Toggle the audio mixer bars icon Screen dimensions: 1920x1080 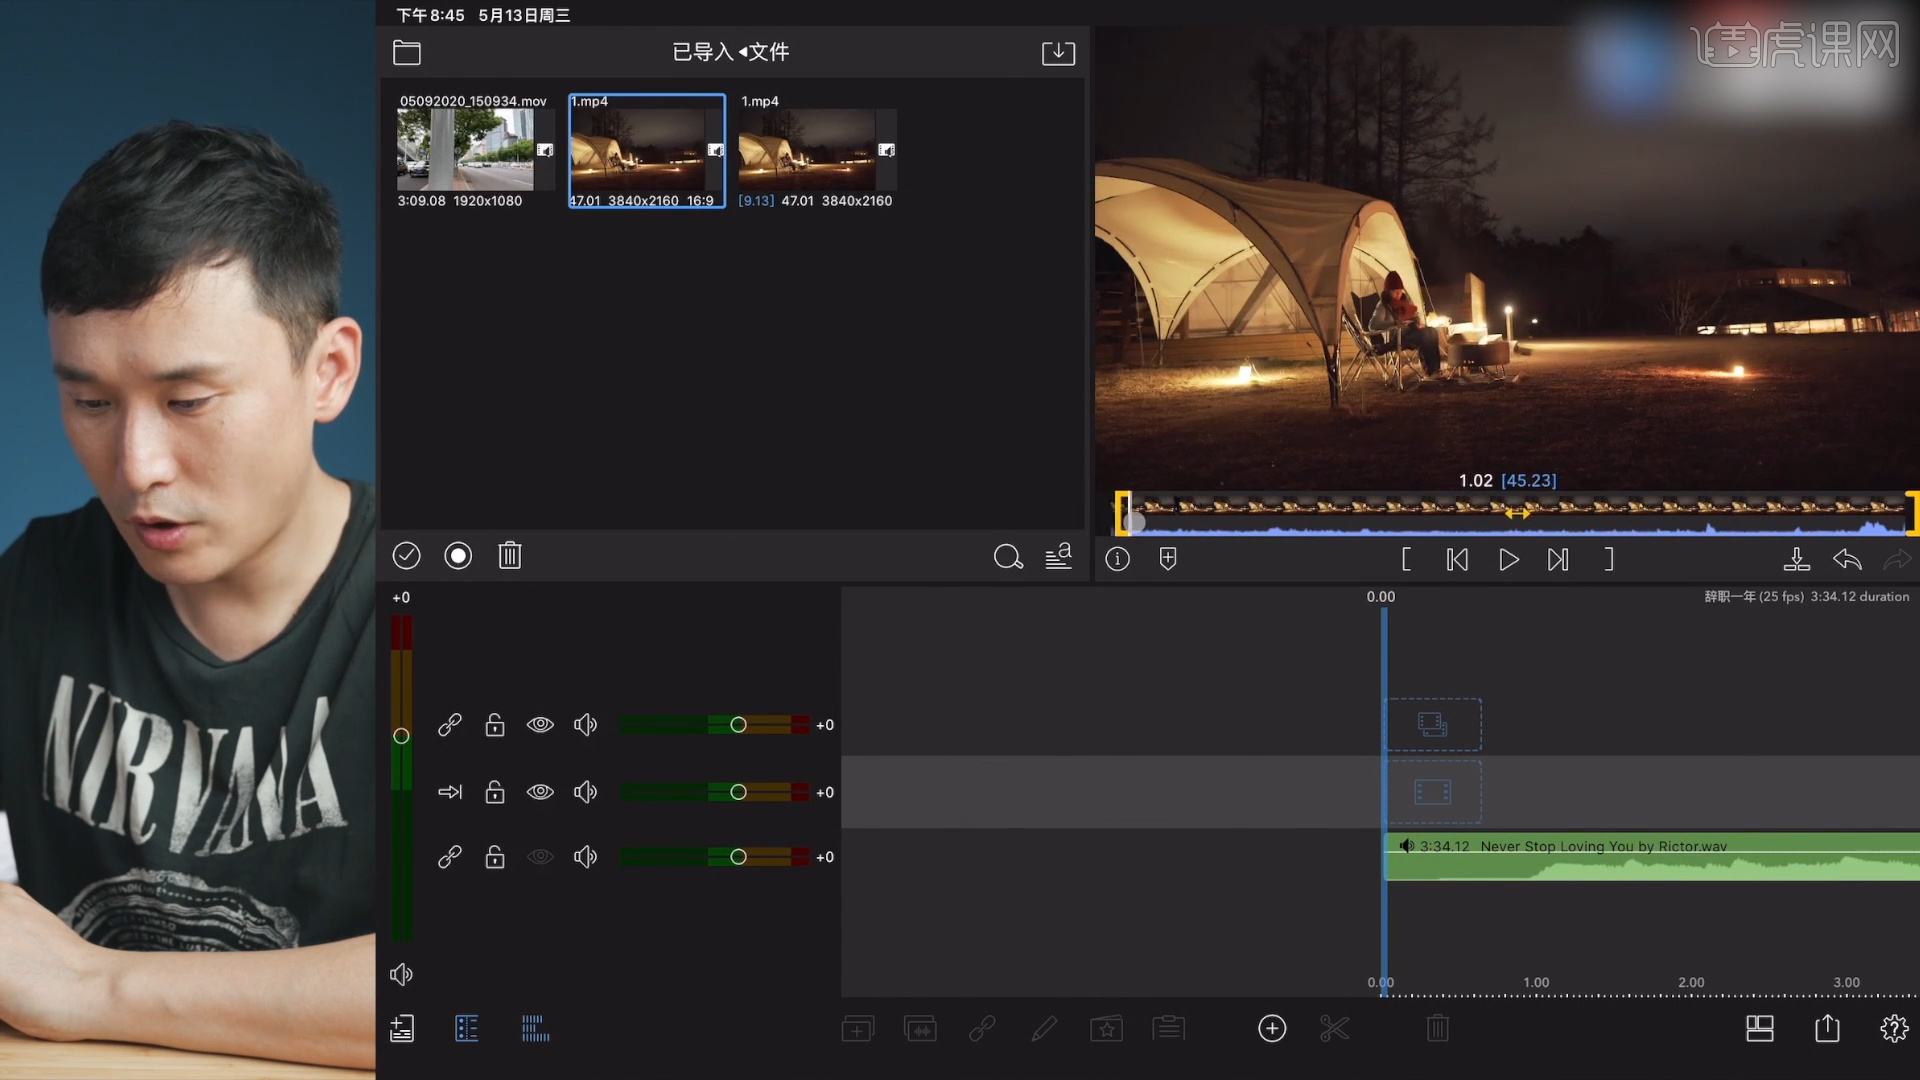pos(535,1028)
